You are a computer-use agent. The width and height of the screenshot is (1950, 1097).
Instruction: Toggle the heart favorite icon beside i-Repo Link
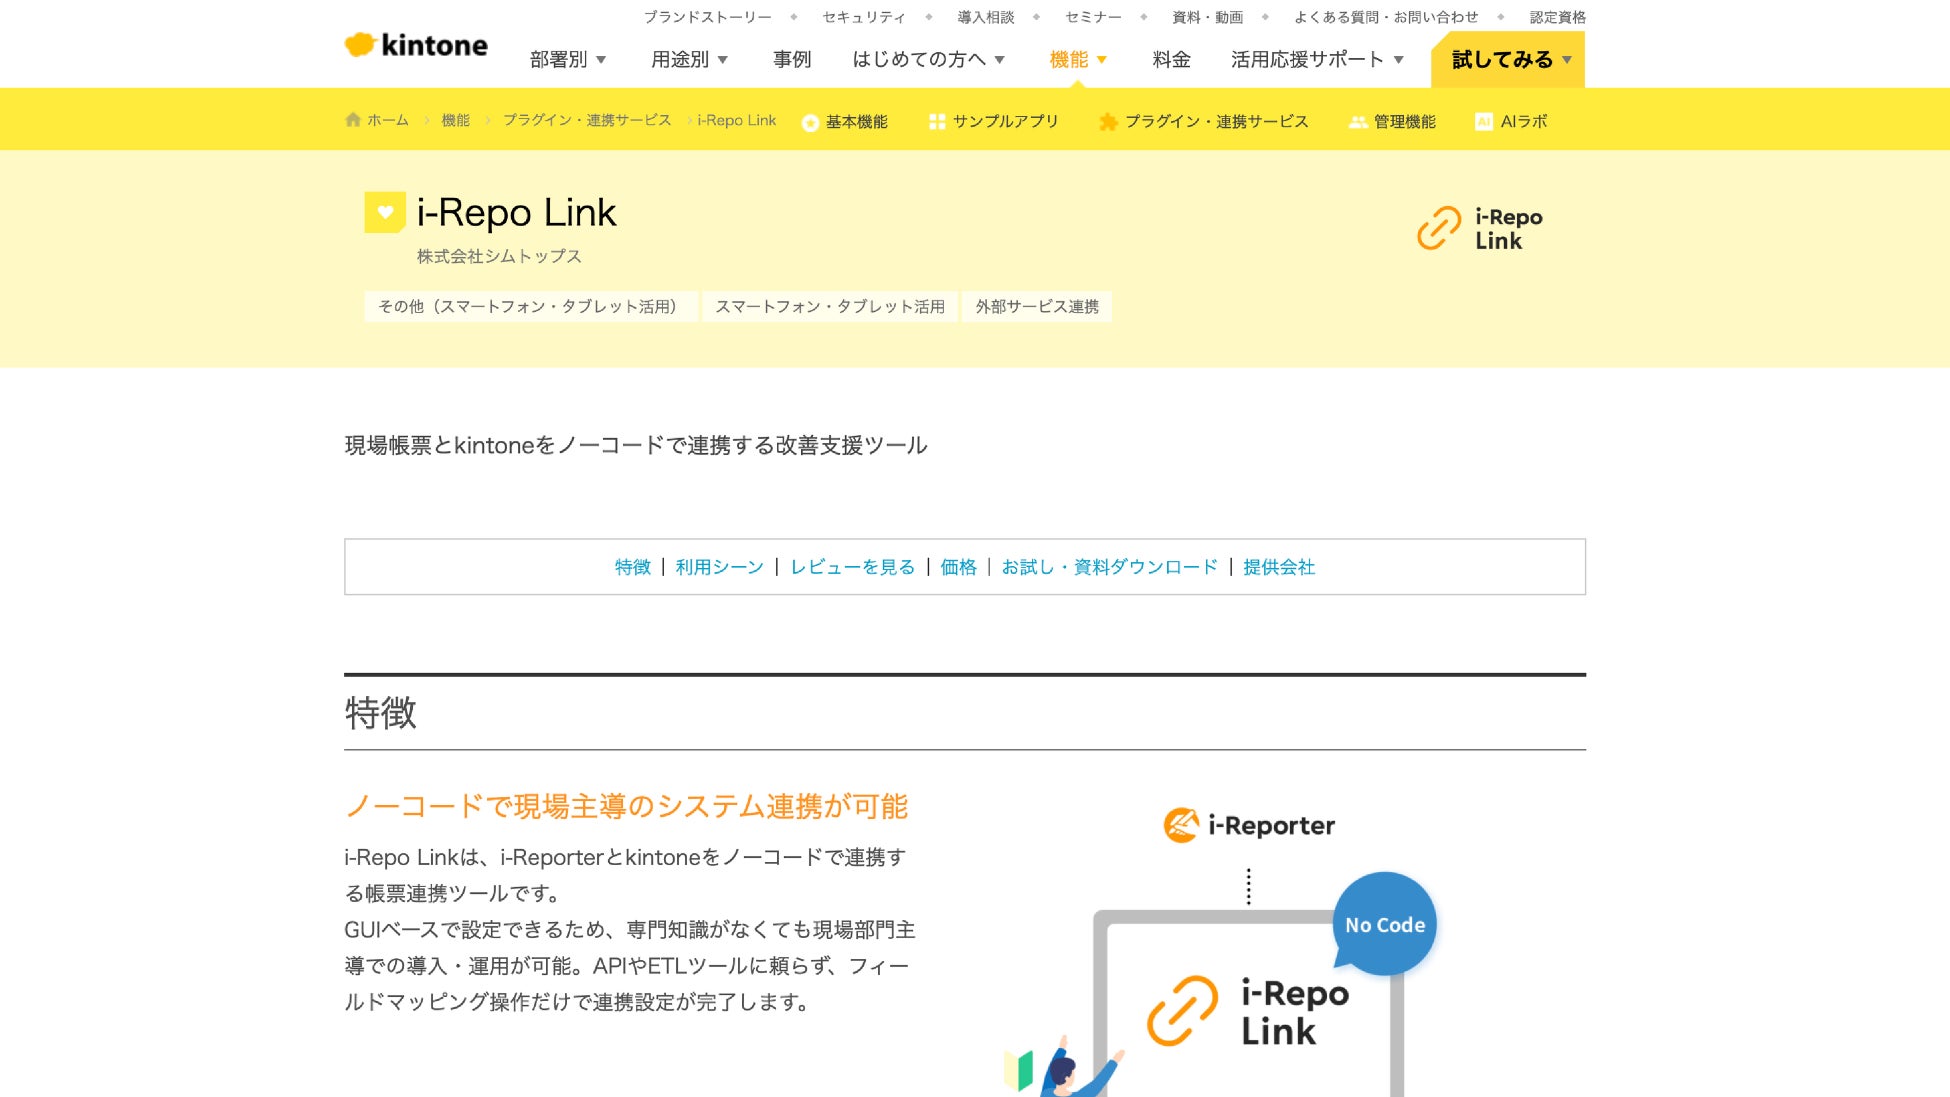[x=385, y=212]
